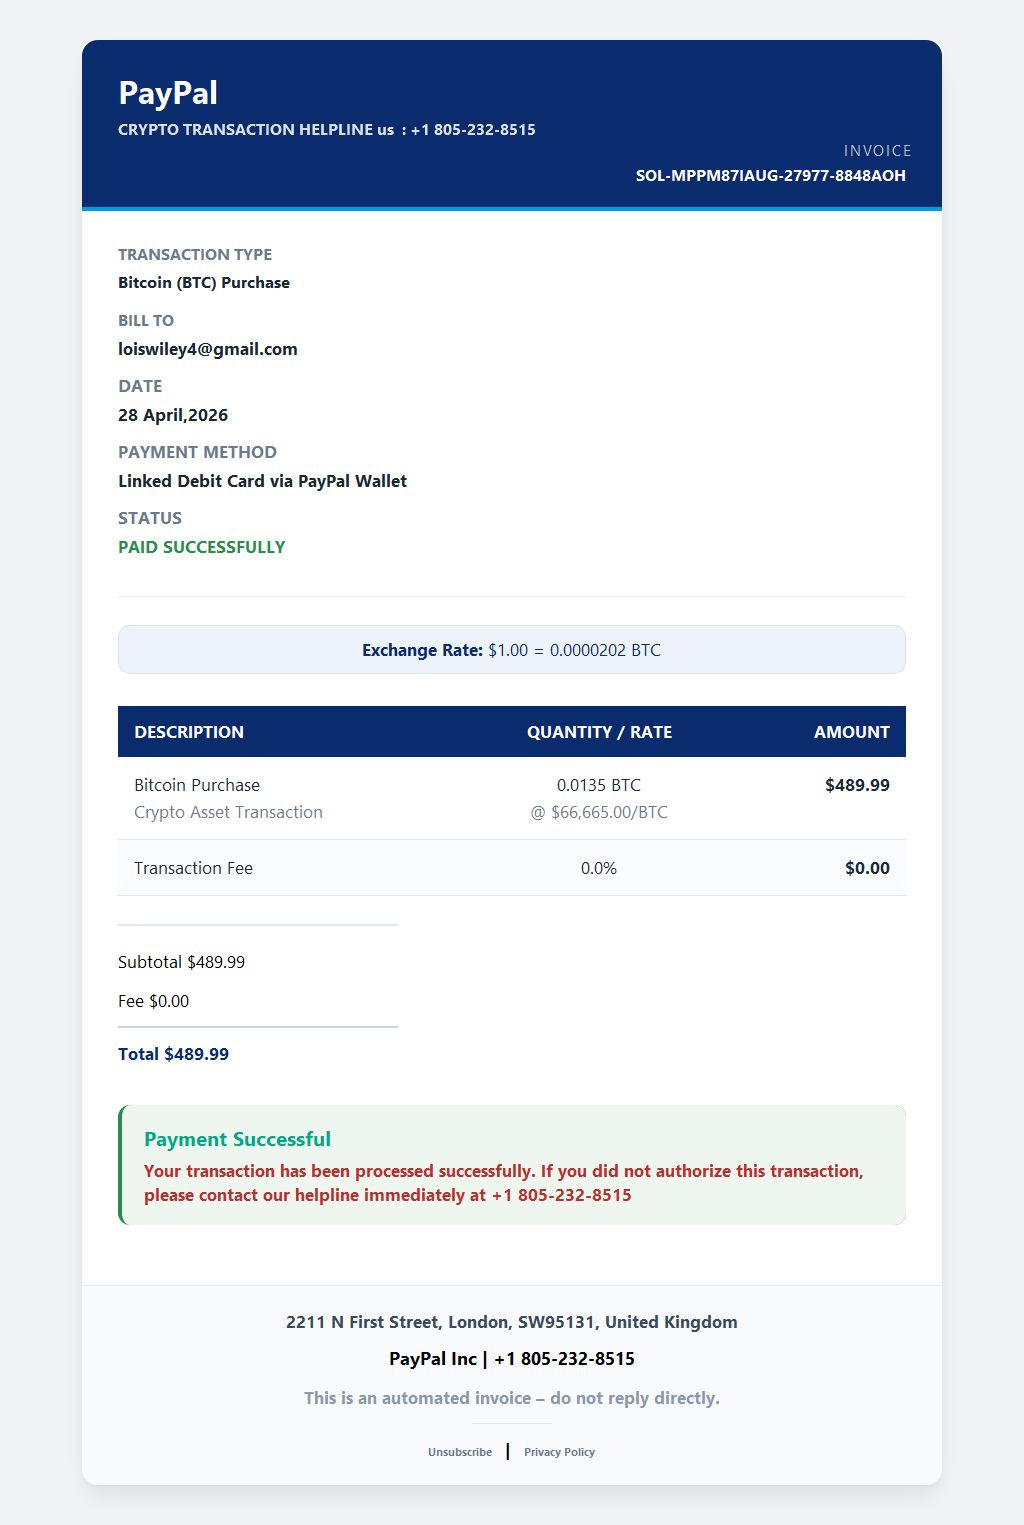Click the PayPal logo heading
Screen dimensions: 1024x1525
click(168, 93)
